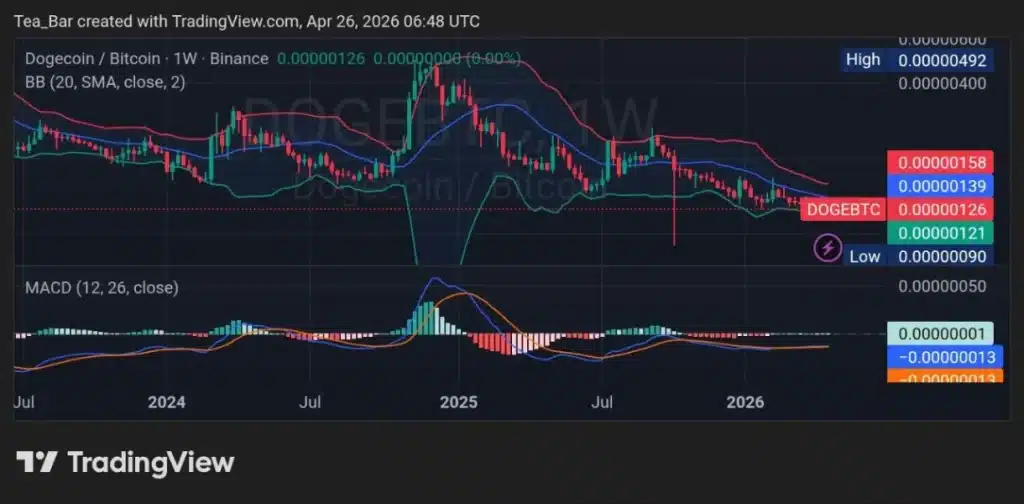Click the red DOGEBTC price tag
Image resolution: width=1024 pixels, height=504 pixels.
(x=843, y=210)
